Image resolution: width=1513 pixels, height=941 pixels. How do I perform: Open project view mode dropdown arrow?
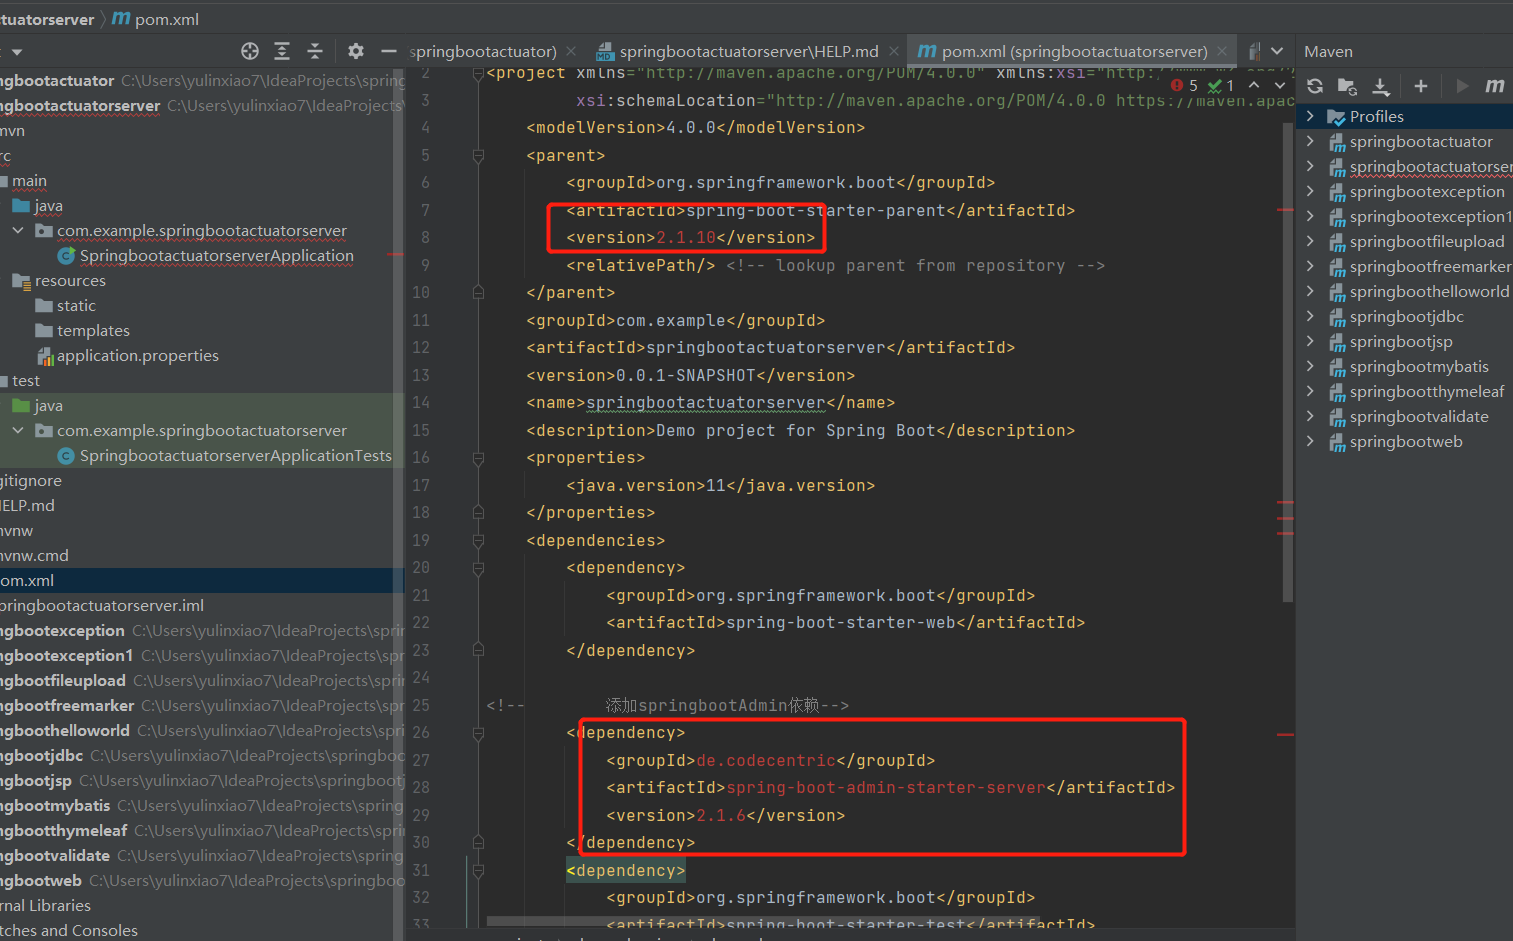point(17,52)
